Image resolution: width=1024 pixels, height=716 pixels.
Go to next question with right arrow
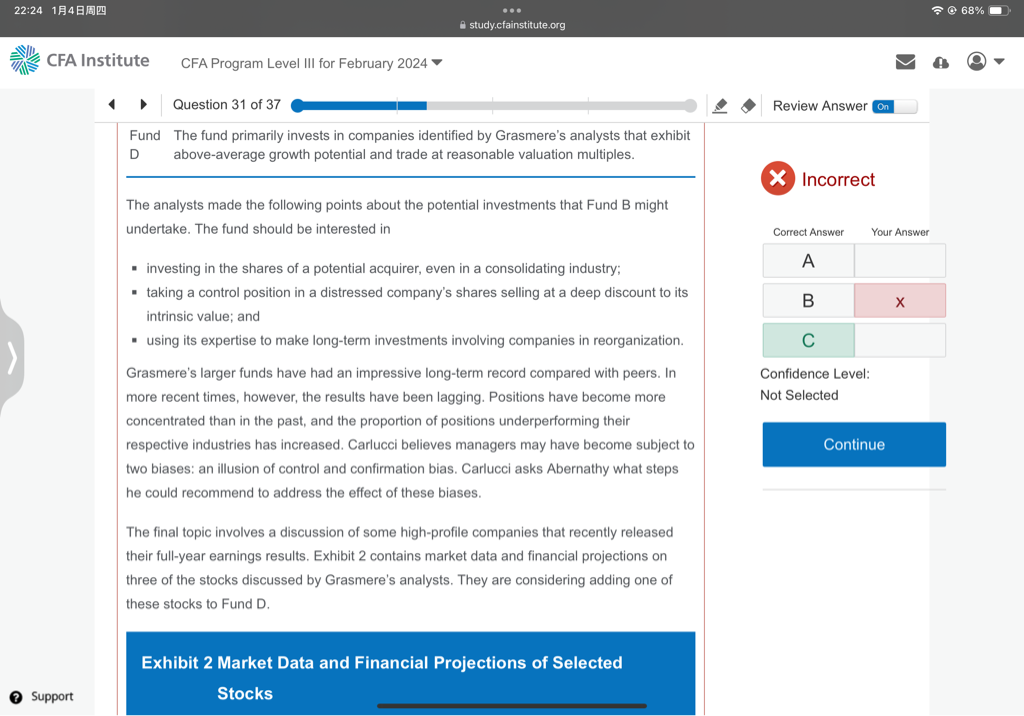coord(143,105)
